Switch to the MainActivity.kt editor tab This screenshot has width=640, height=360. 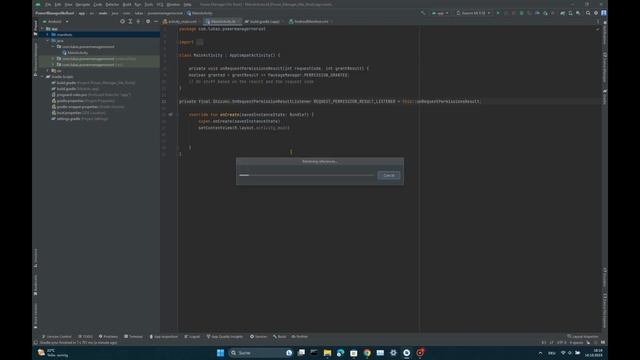(222, 21)
